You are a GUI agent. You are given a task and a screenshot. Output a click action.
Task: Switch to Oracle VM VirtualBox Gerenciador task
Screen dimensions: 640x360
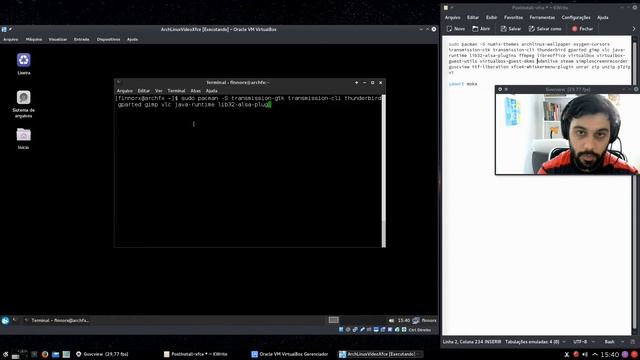coord(290,354)
